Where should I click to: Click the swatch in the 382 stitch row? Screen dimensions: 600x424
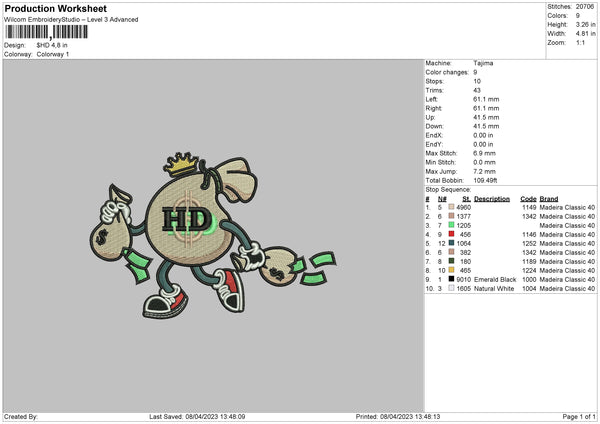[452, 252]
